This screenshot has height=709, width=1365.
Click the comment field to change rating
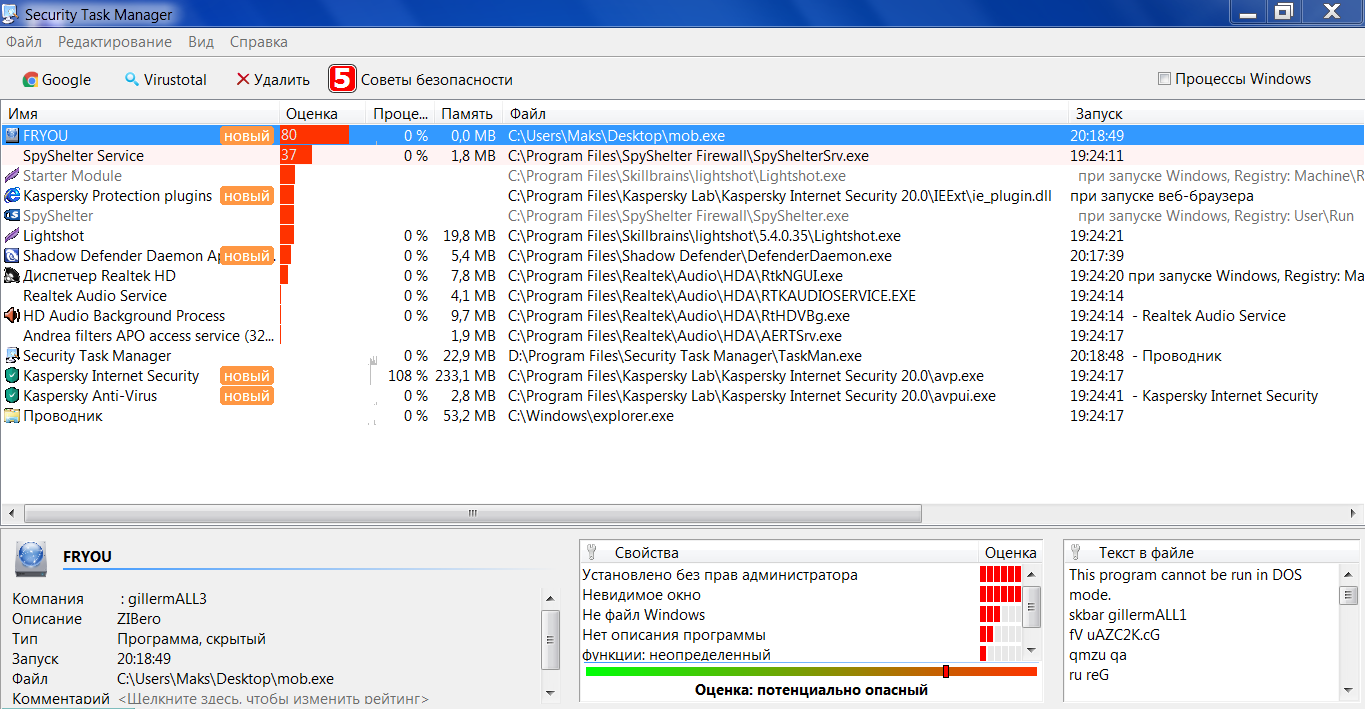[x=273, y=699]
